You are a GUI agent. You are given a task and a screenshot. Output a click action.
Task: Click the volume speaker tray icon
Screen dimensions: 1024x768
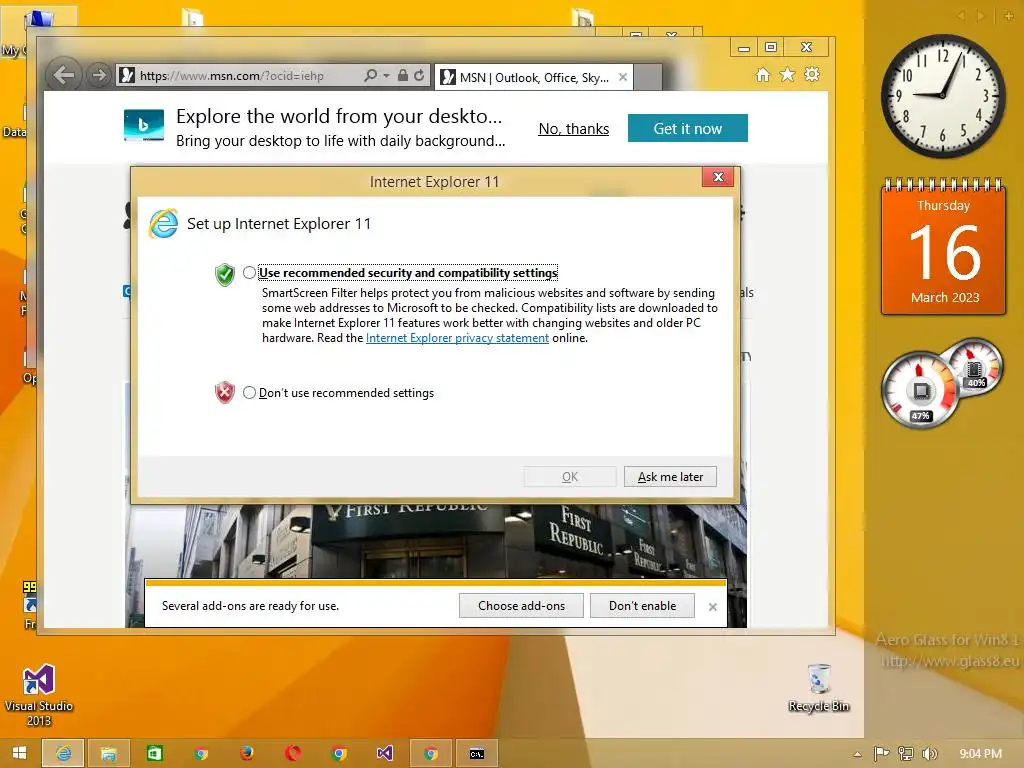point(930,754)
